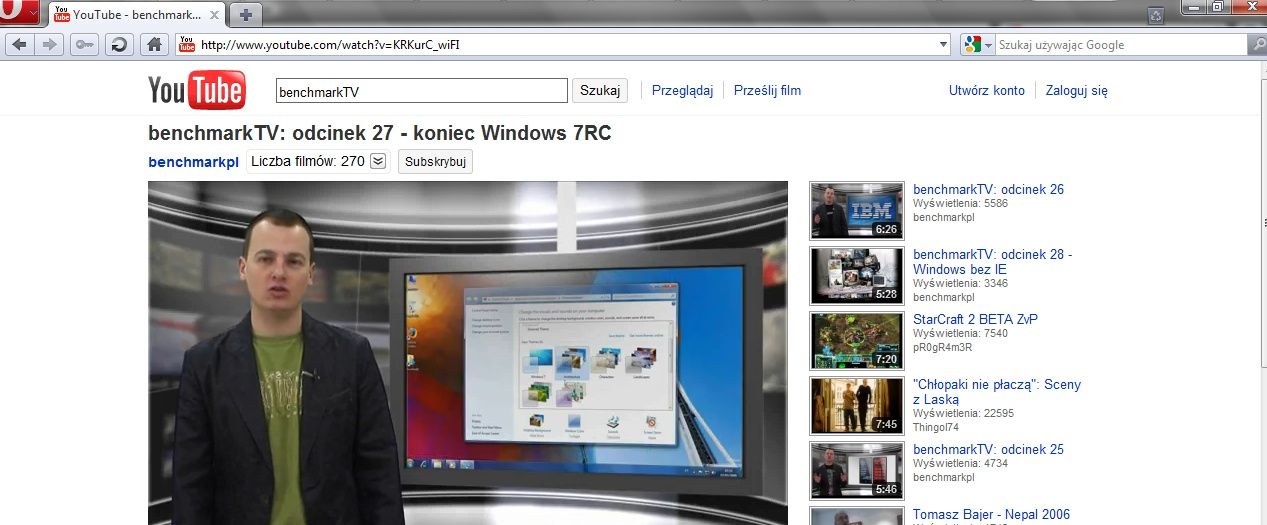Open the closed tabs trash icon
Viewport: 1267px width, 525px height.
pyautogui.click(x=1156, y=15)
